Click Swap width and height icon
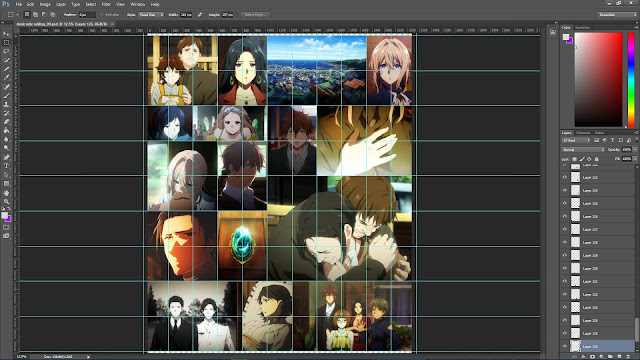 tap(200, 15)
